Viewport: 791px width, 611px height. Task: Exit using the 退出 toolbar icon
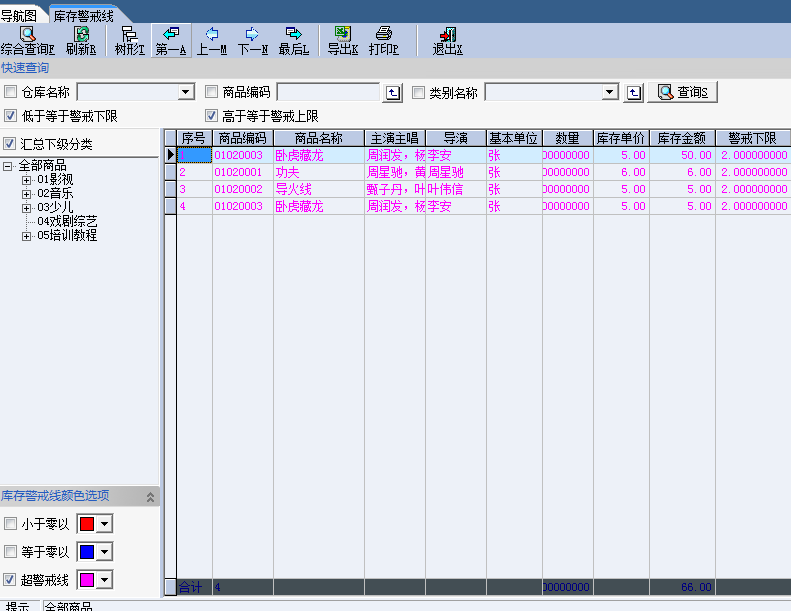[447, 40]
